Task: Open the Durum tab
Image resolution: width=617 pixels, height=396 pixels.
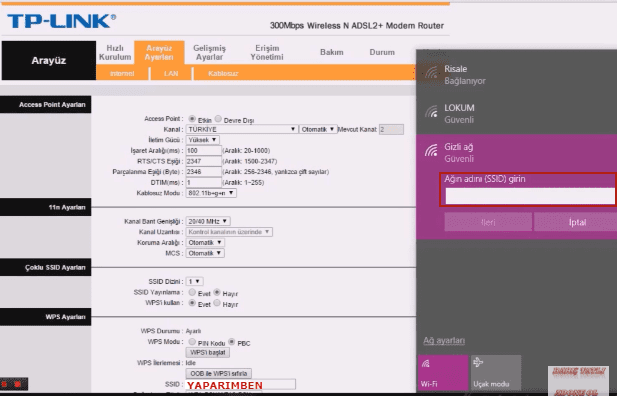Action: coord(382,52)
